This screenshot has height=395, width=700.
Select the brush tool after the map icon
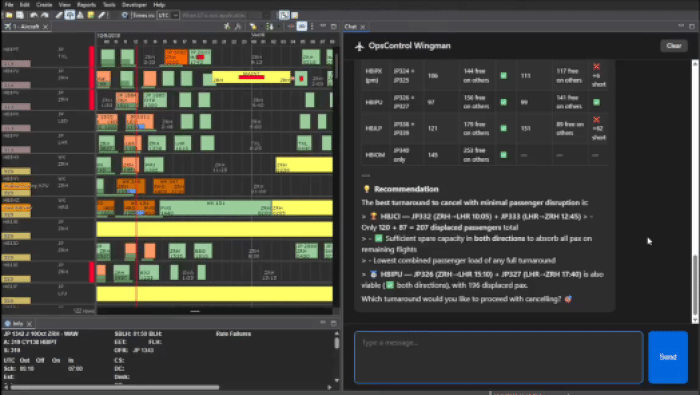point(102,15)
